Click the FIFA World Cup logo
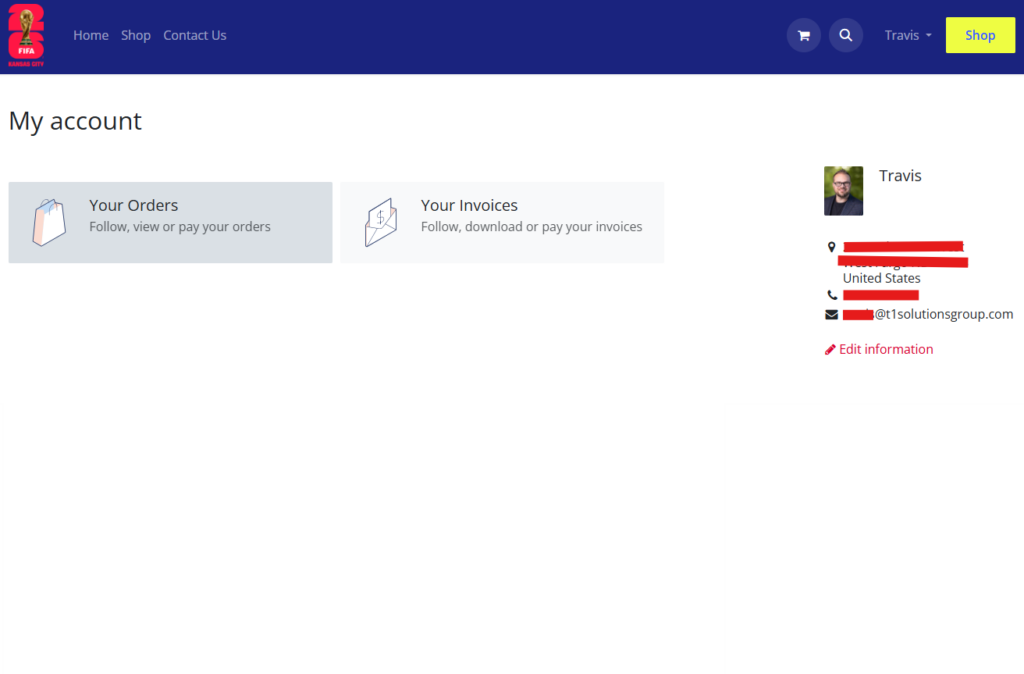The width and height of the screenshot is (1024, 674). [x=25, y=35]
